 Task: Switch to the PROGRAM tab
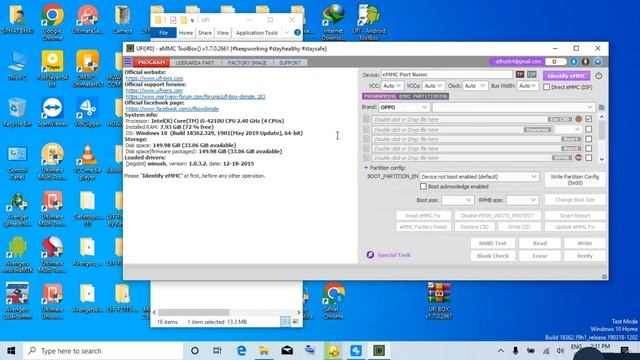(151, 62)
